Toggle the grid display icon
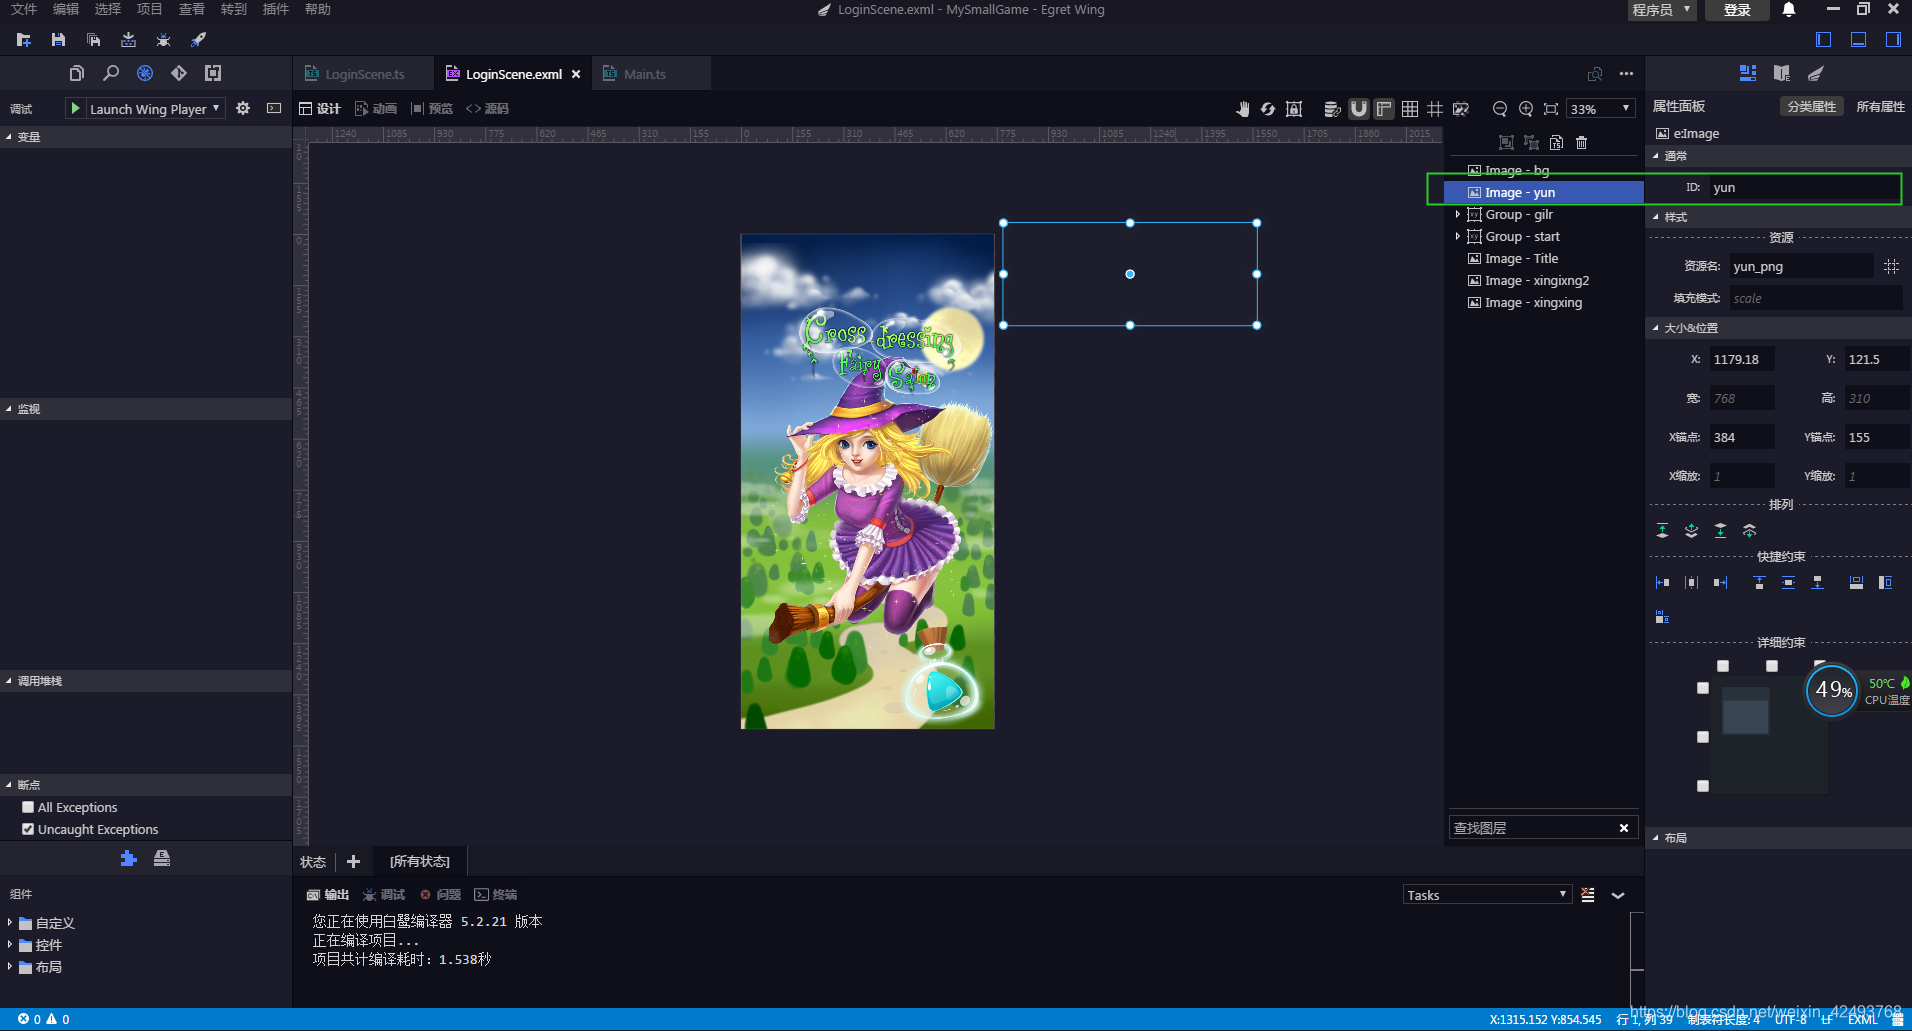Screen dimensions: 1912x1031 [1410, 109]
